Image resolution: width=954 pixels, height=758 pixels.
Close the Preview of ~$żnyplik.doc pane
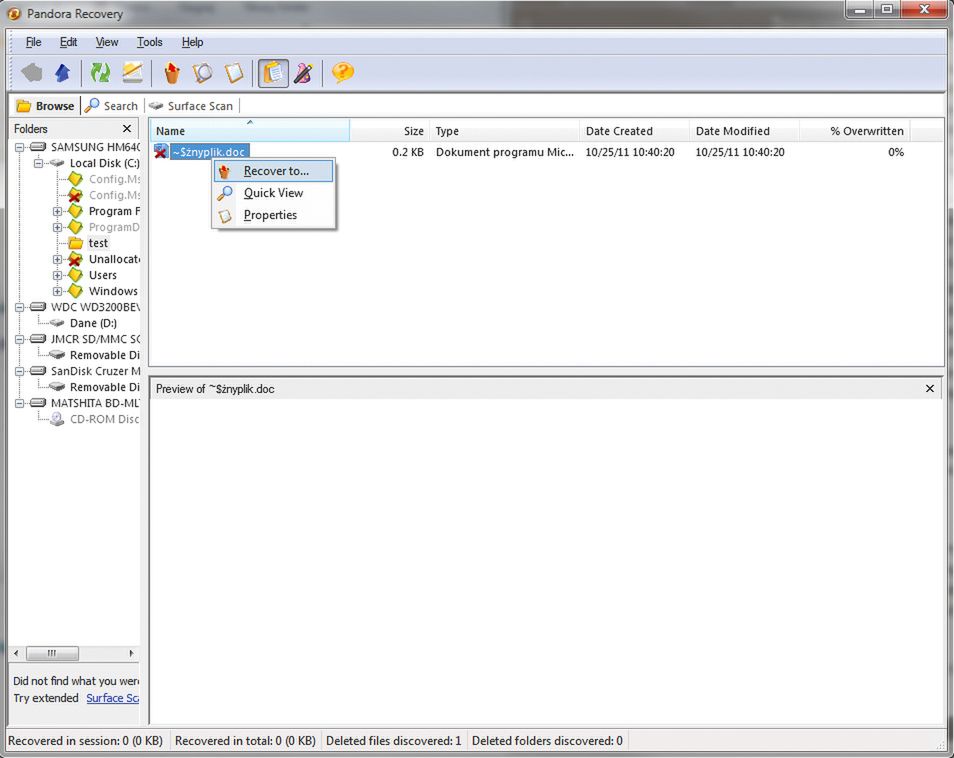pyautogui.click(x=930, y=388)
